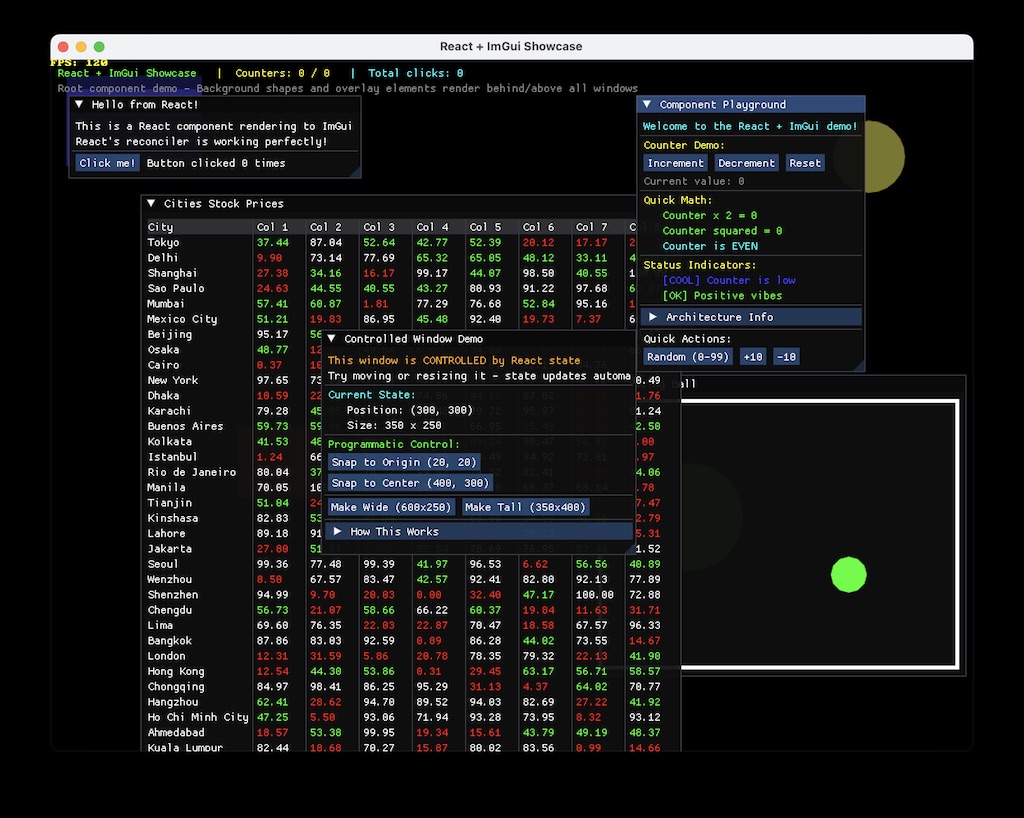Click the "[COOL] Counter is low" indicator
The width and height of the screenshot is (1024, 818).
(x=729, y=281)
